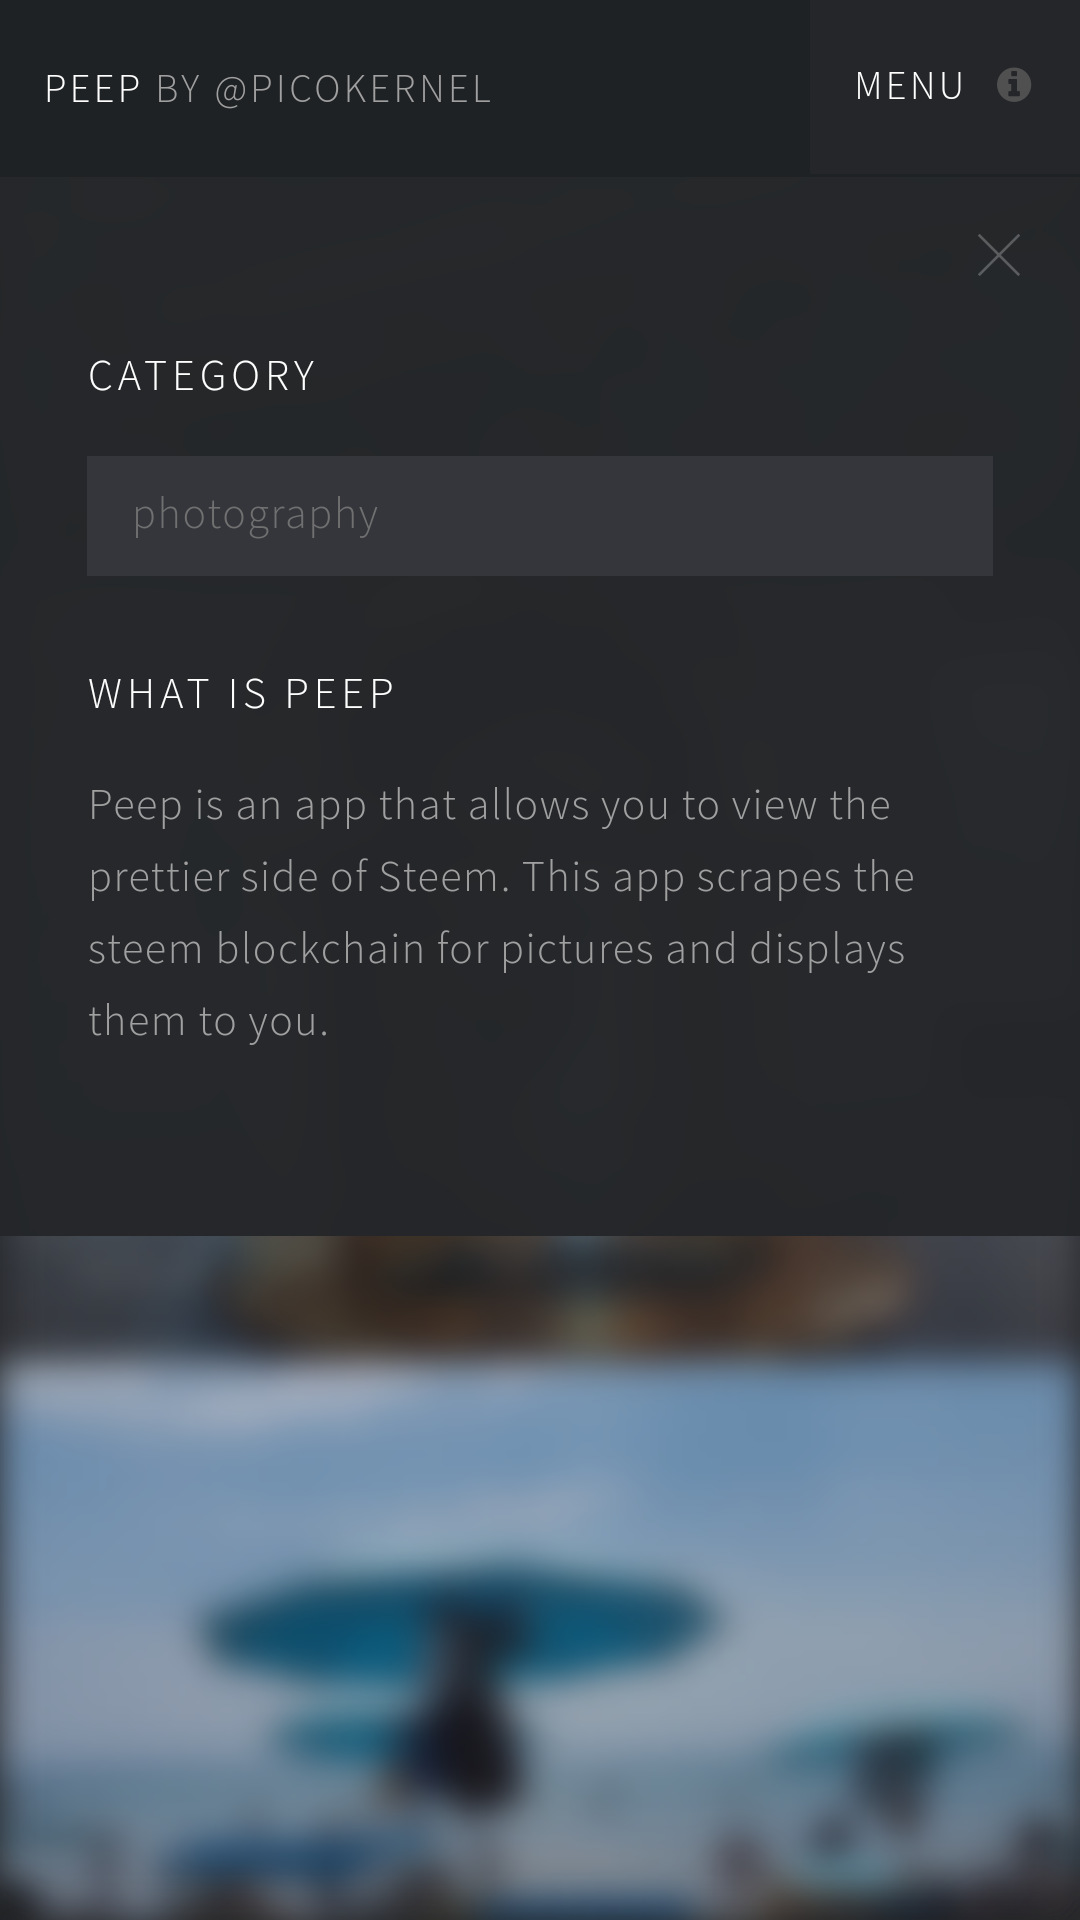Click empty panel area below the description
This screenshot has height=1920, width=1080.
(x=540, y=1140)
